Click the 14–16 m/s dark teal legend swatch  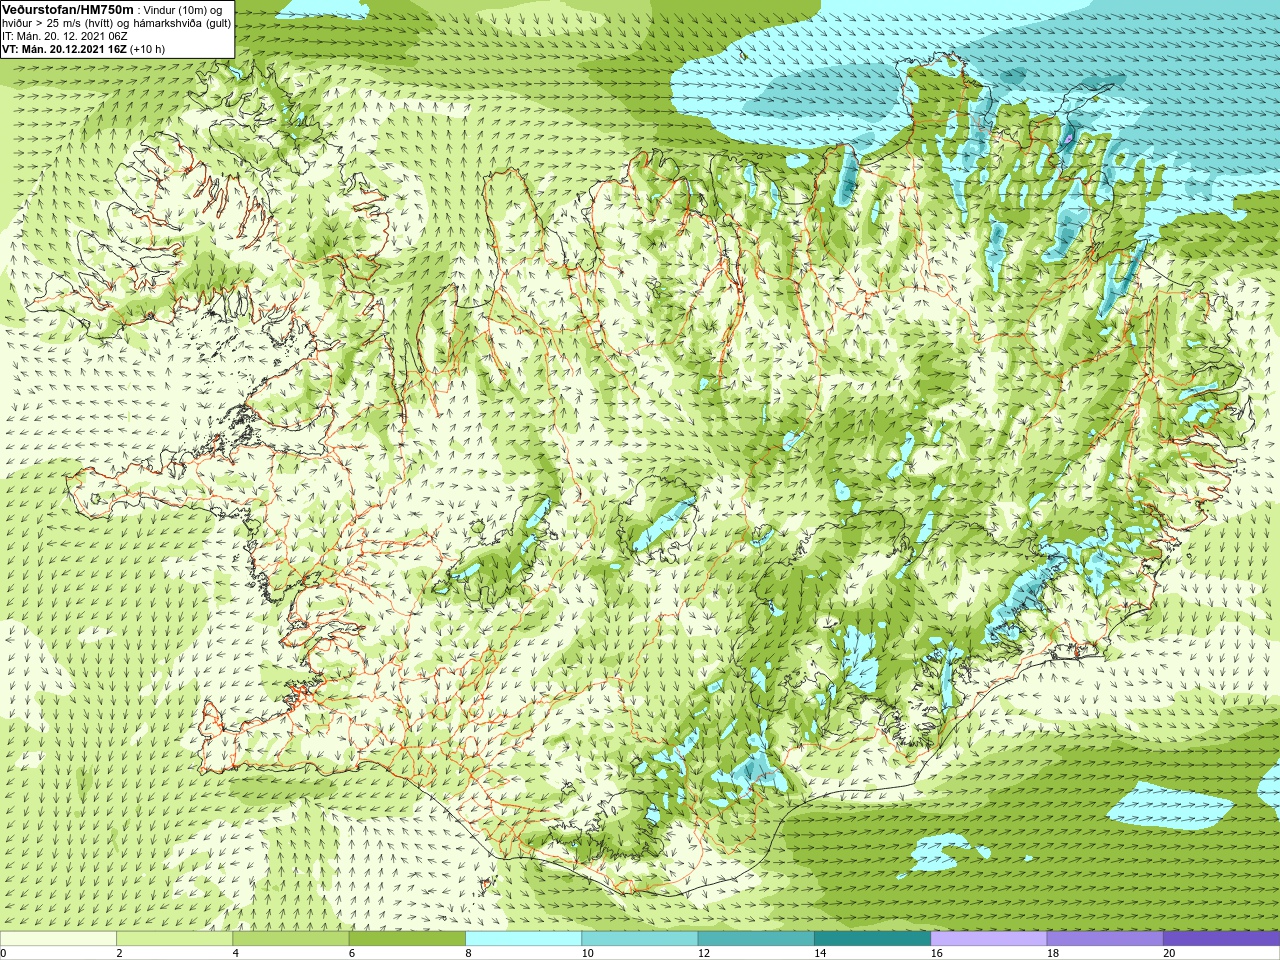click(873, 938)
